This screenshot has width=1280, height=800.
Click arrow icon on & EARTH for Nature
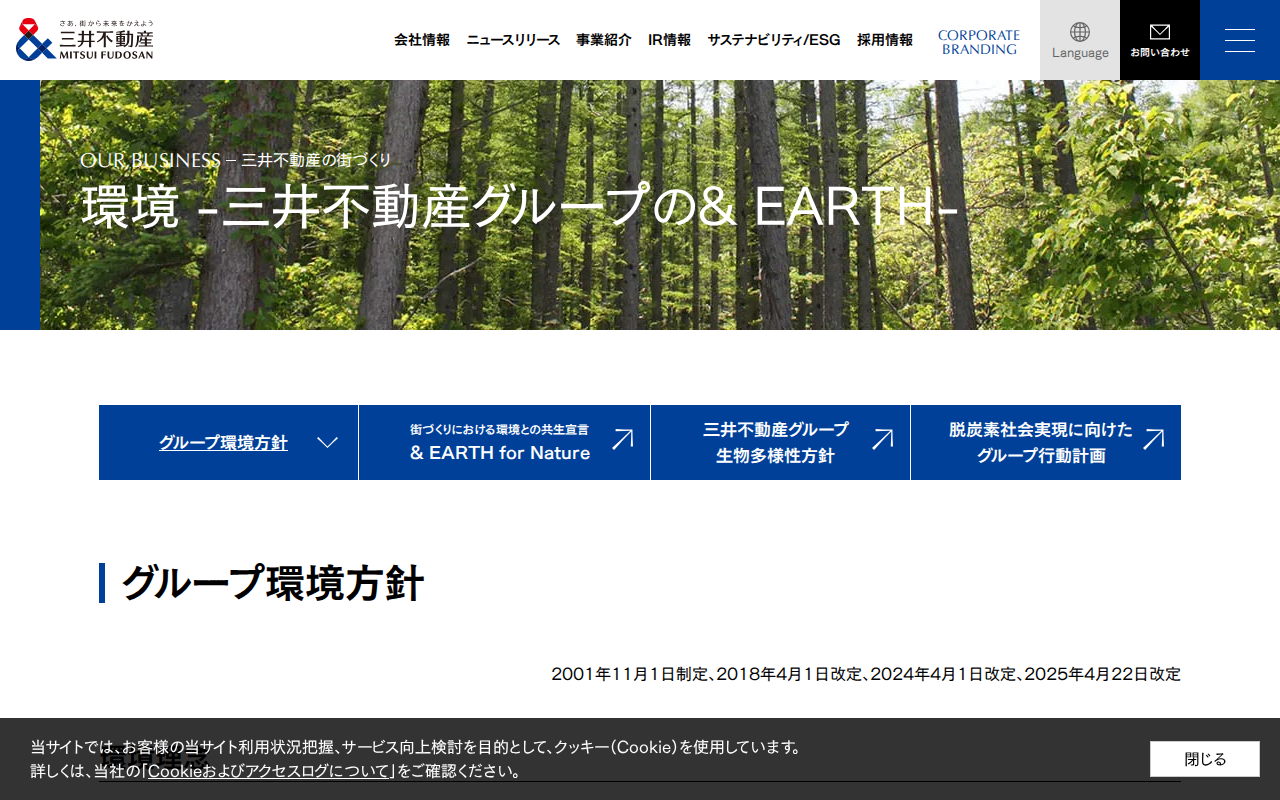coord(622,439)
